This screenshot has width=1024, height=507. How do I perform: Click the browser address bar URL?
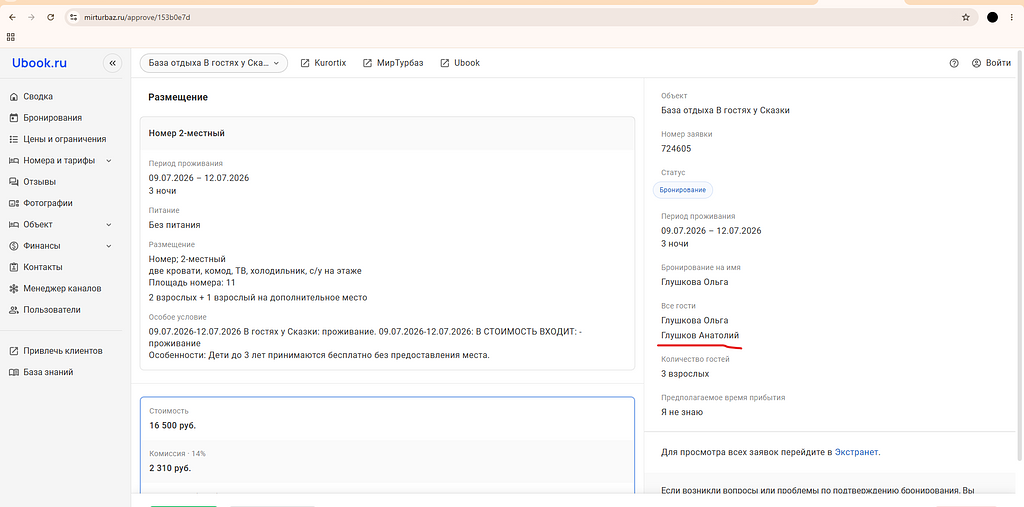pyautogui.click(x=137, y=17)
